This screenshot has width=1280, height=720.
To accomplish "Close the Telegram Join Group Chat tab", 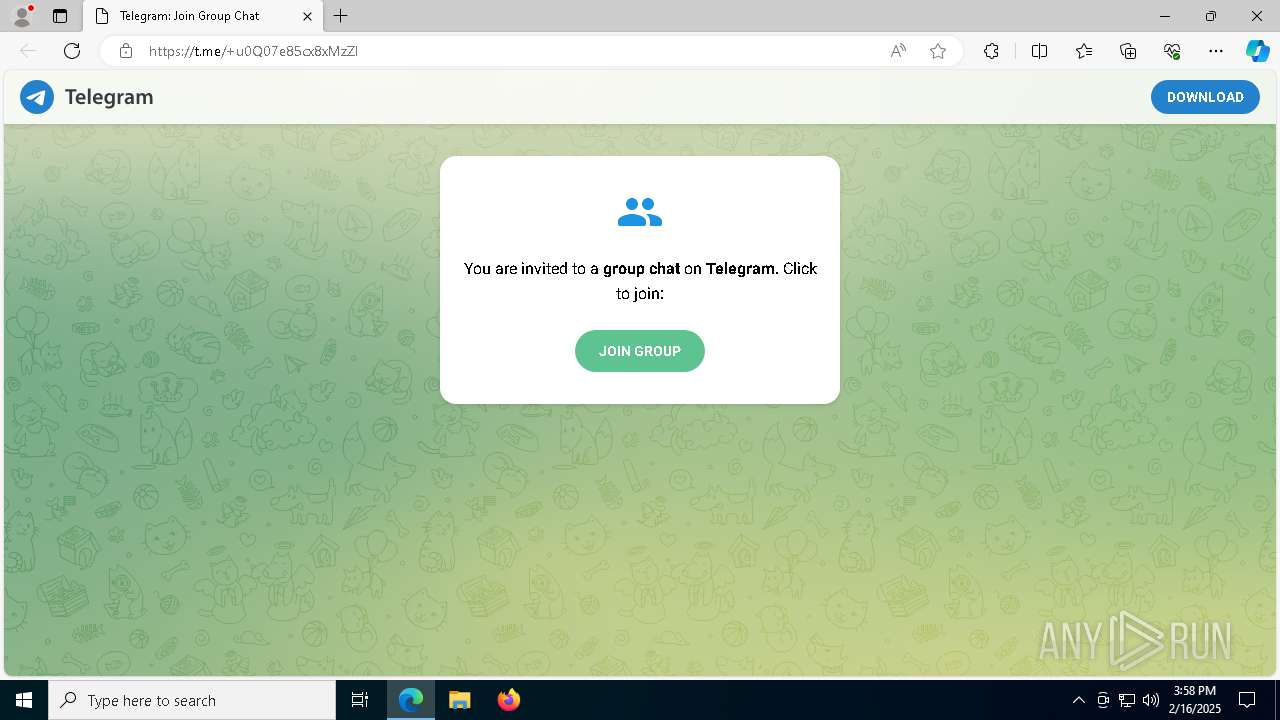I will pyautogui.click(x=308, y=16).
